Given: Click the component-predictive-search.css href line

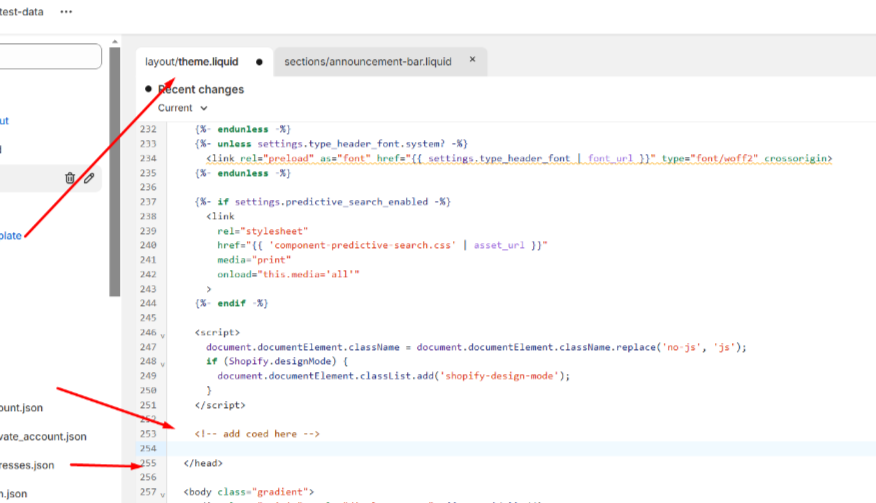Looking at the screenshot, I should [x=382, y=245].
